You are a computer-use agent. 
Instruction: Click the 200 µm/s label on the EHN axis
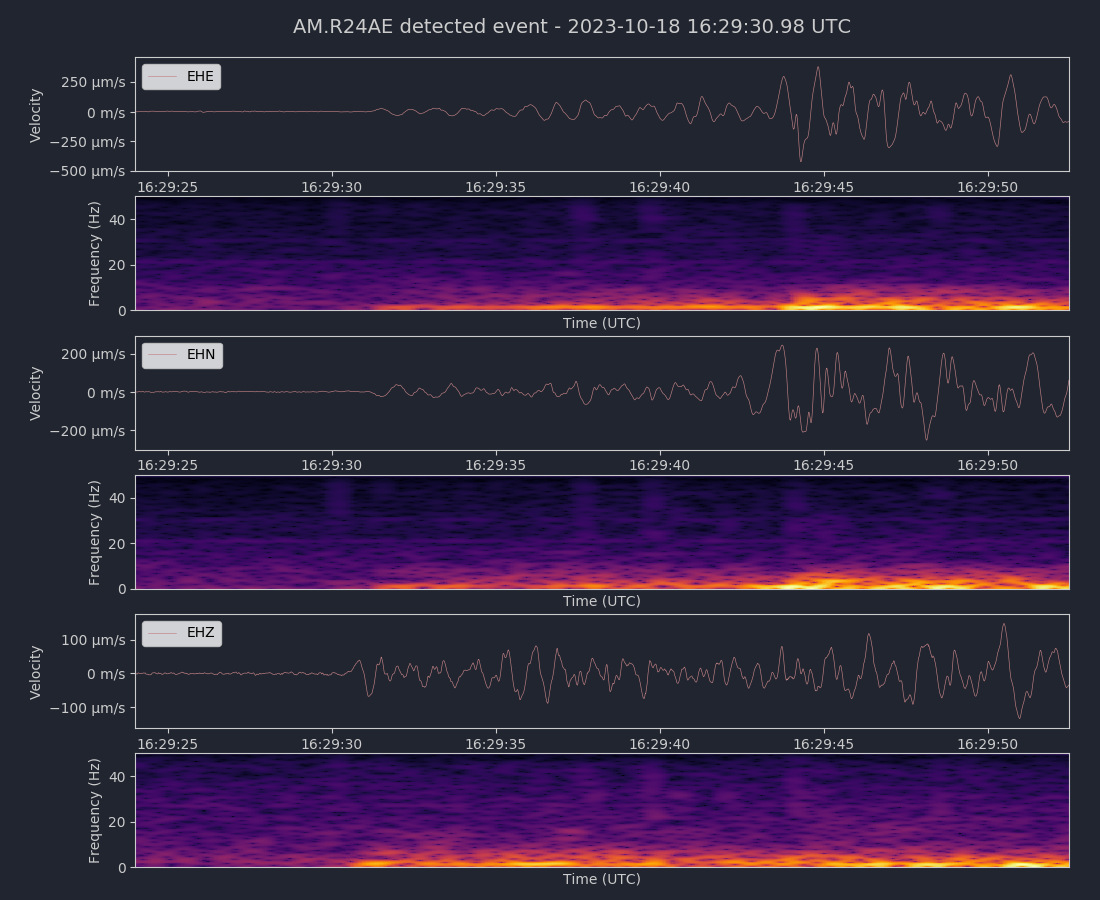[x=93, y=354]
